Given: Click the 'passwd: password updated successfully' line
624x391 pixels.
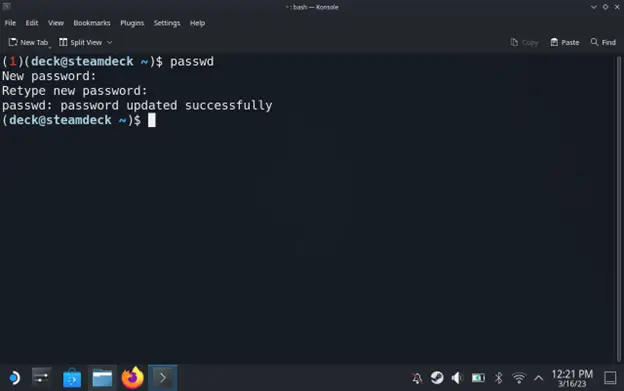Looking at the screenshot, I should click(x=137, y=105).
